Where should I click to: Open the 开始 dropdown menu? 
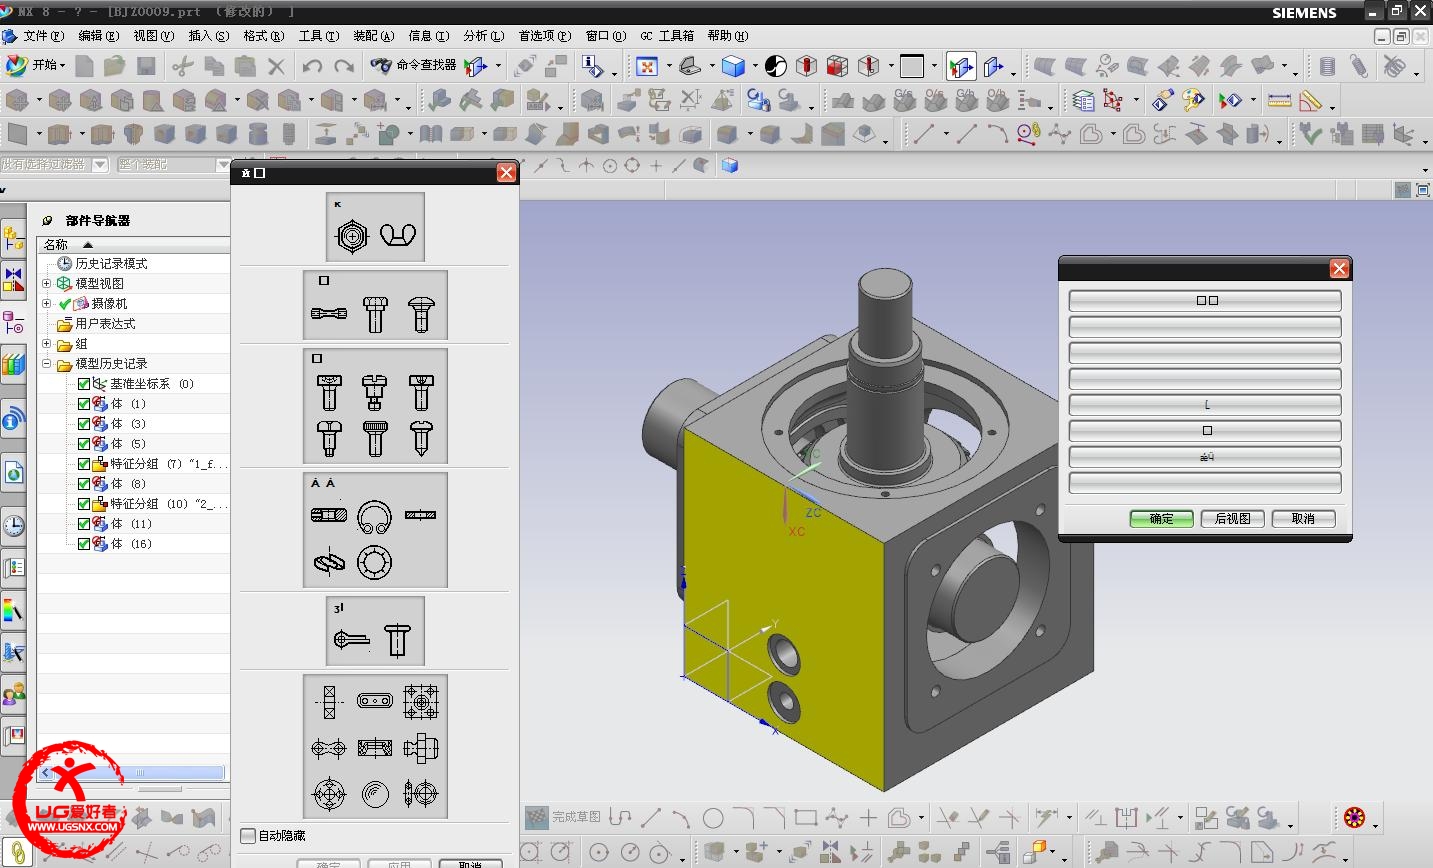35,65
